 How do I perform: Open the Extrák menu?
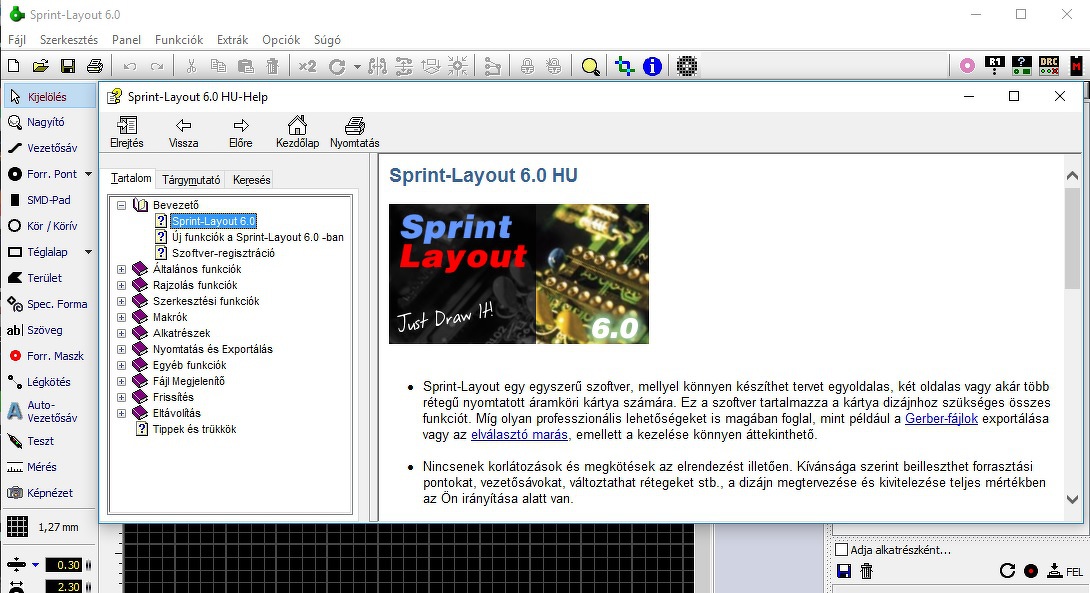tap(232, 40)
